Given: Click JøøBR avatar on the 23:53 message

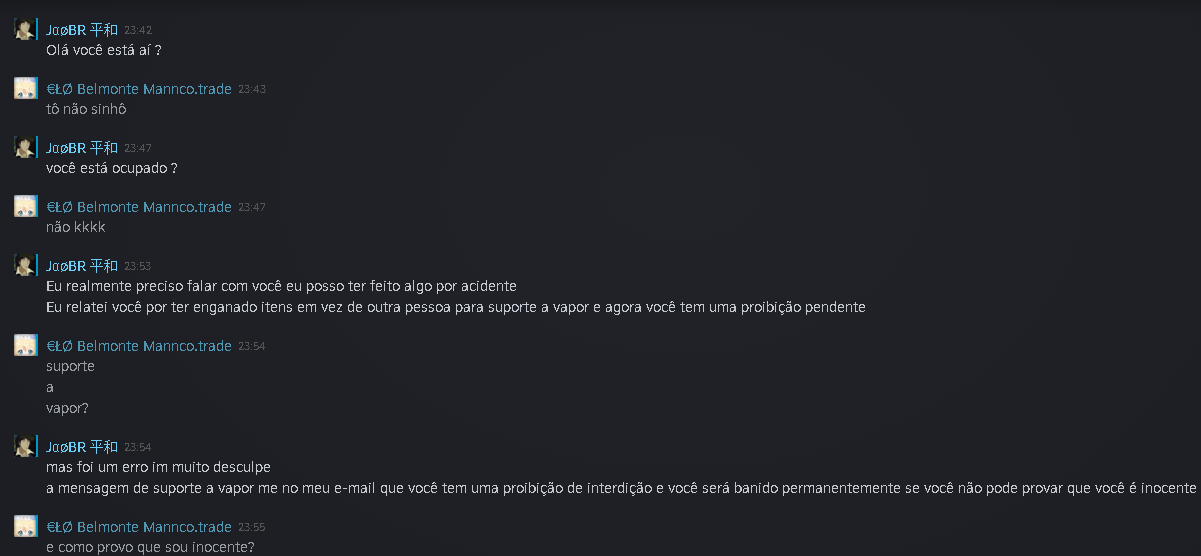Looking at the screenshot, I should tap(25, 265).
